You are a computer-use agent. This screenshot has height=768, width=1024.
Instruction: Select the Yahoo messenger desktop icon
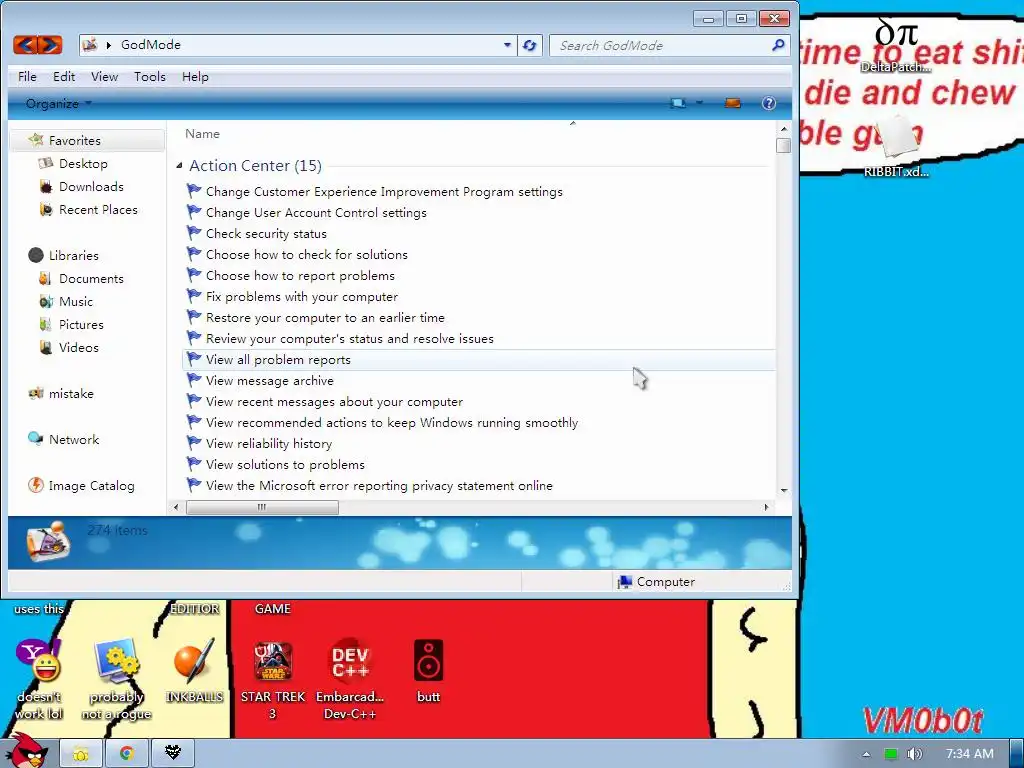point(39,679)
